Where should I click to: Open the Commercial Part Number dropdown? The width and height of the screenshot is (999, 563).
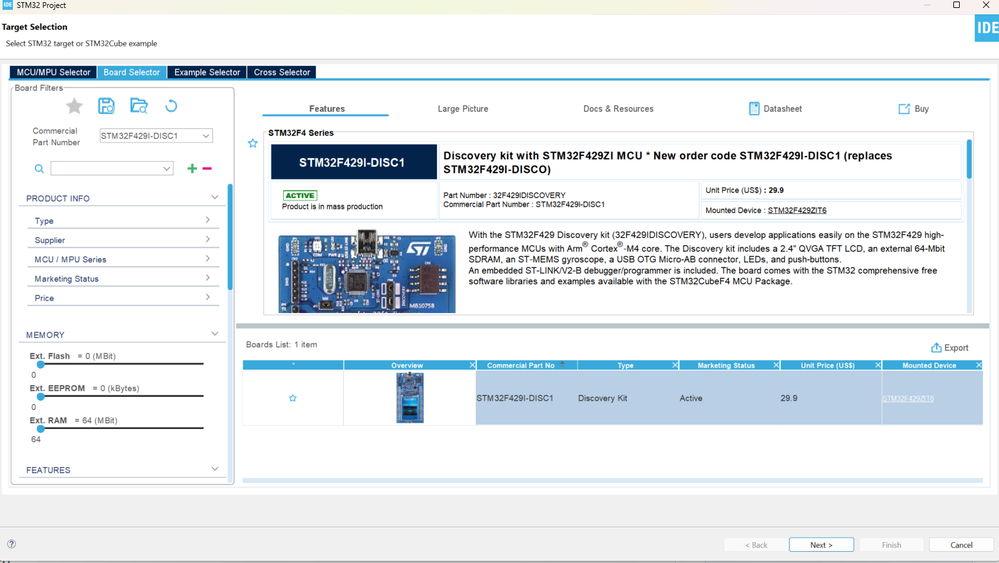(206, 136)
